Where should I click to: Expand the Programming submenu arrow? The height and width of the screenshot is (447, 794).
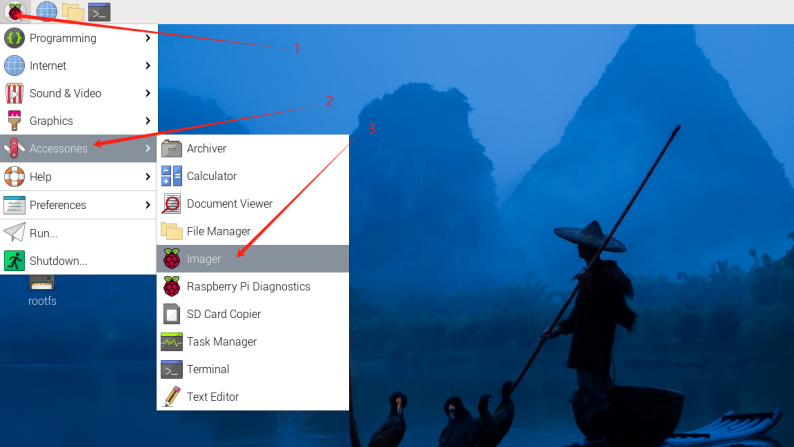148,38
